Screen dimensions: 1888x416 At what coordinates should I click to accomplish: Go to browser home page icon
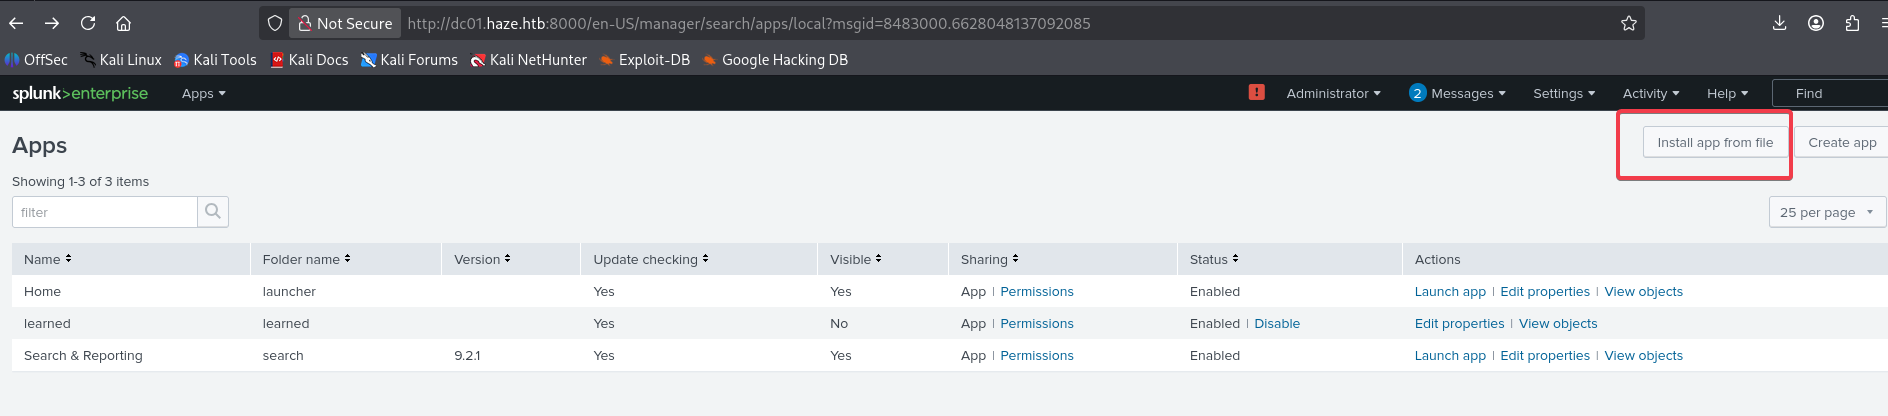click(x=123, y=23)
